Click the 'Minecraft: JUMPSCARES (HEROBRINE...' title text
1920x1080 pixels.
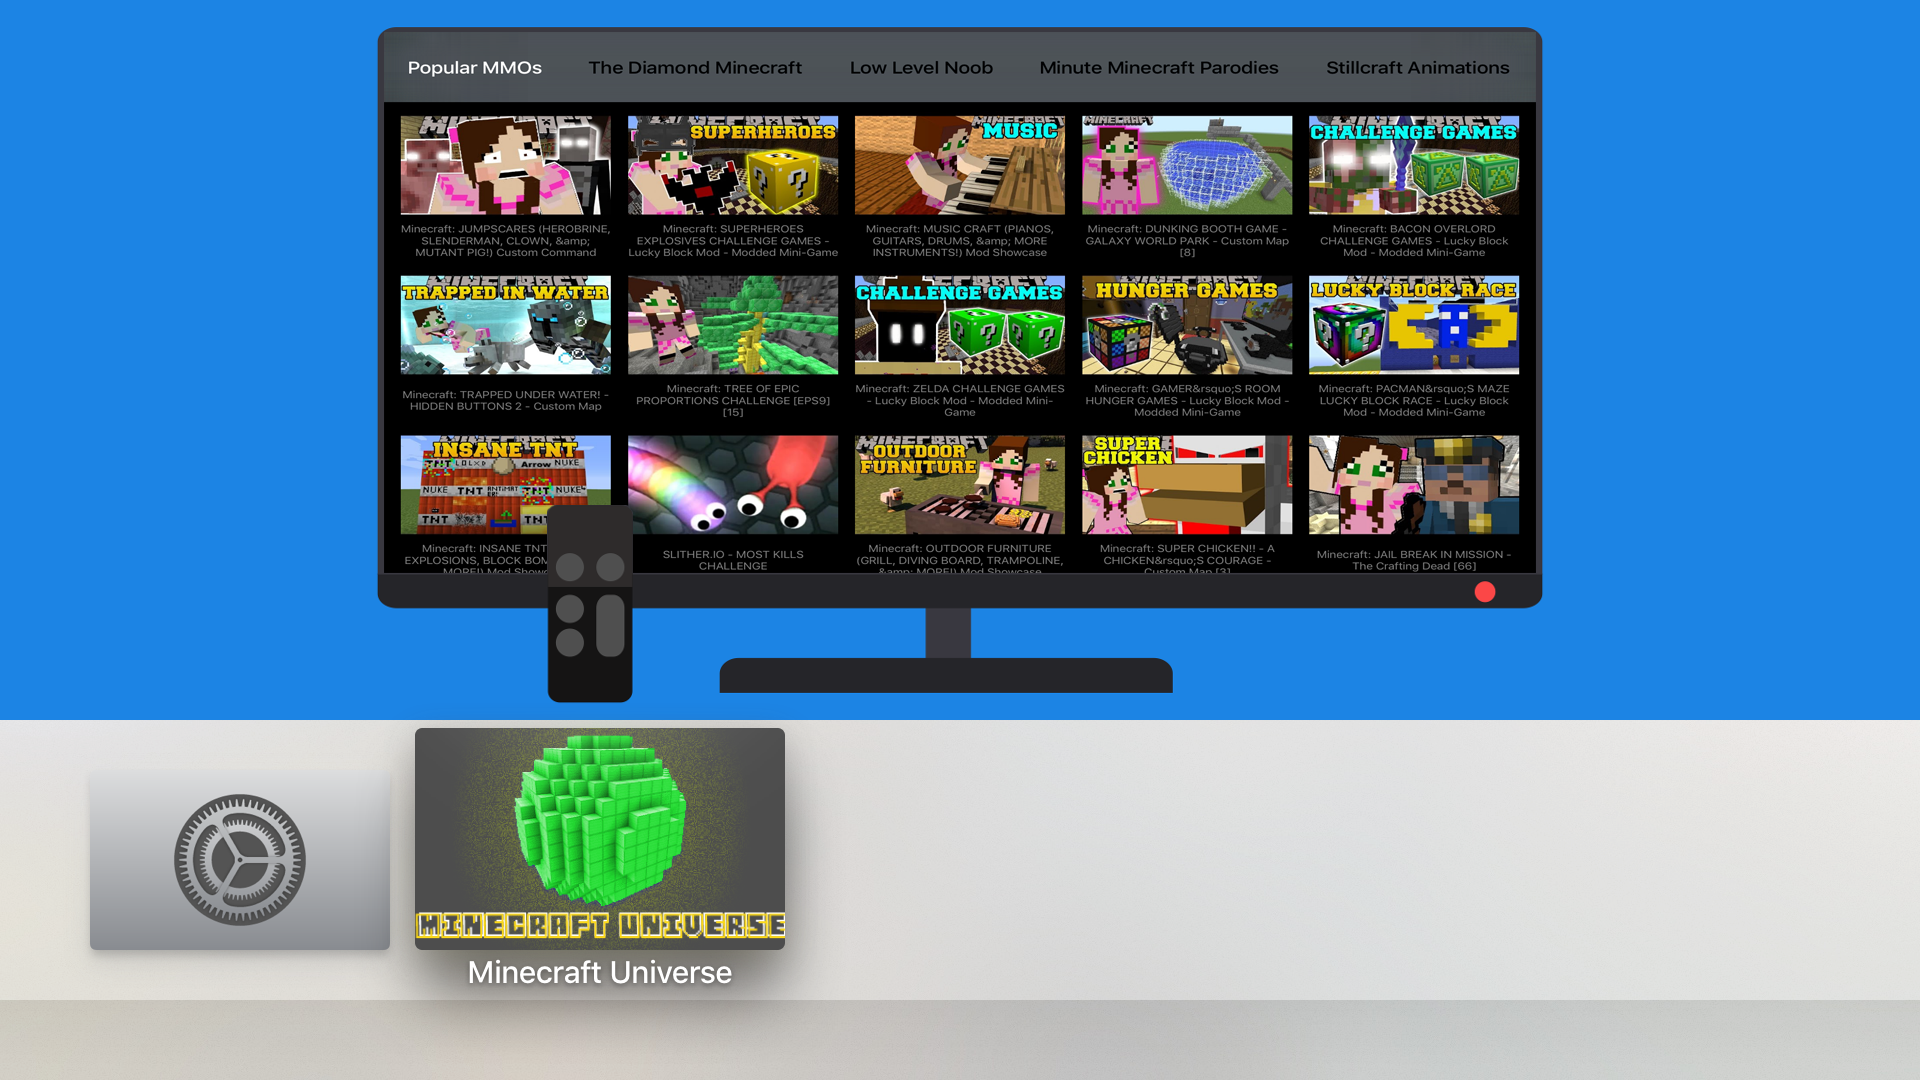(x=506, y=241)
